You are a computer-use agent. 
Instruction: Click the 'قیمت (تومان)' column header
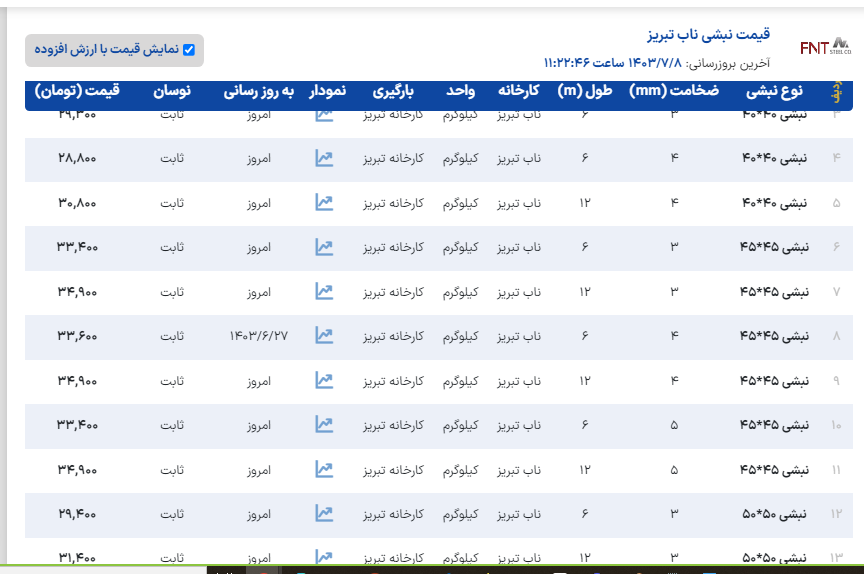[77, 91]
